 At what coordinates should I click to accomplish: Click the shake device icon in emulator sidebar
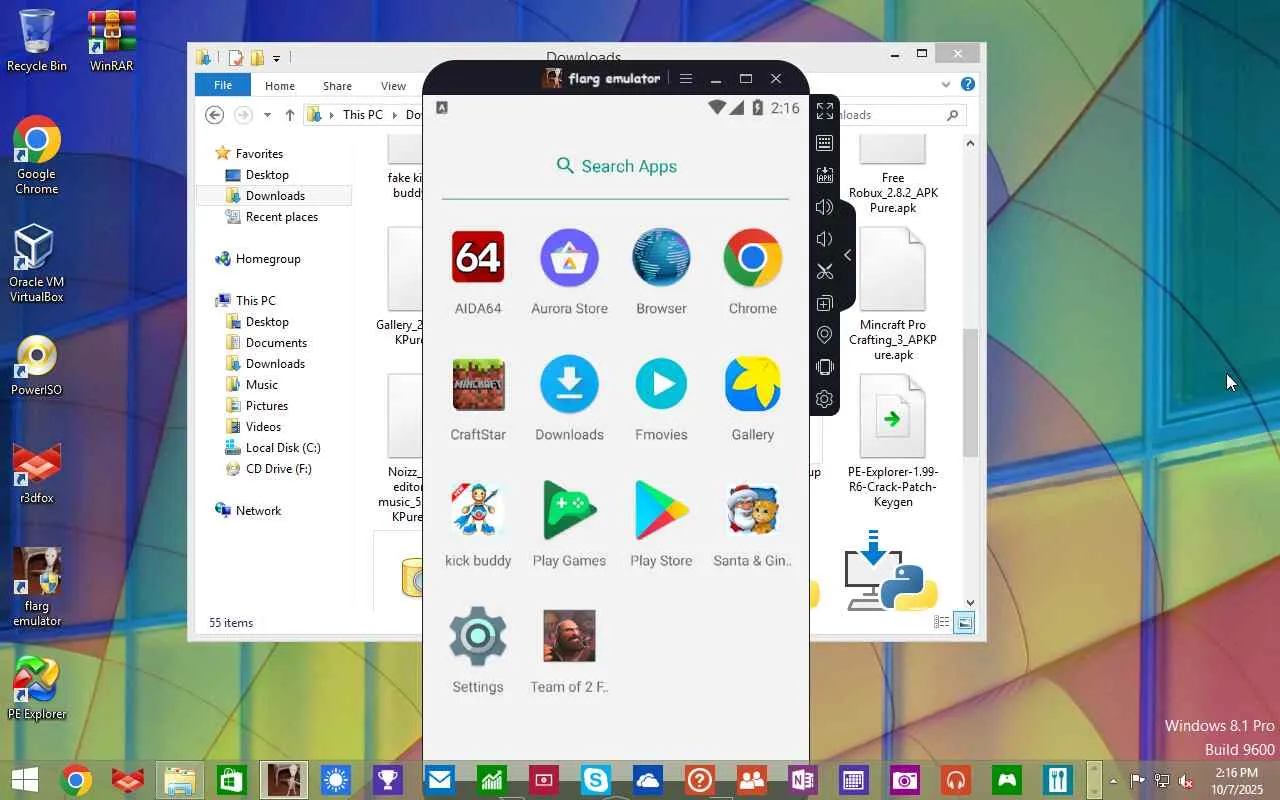pyautogui.click(x=825, y=367)
